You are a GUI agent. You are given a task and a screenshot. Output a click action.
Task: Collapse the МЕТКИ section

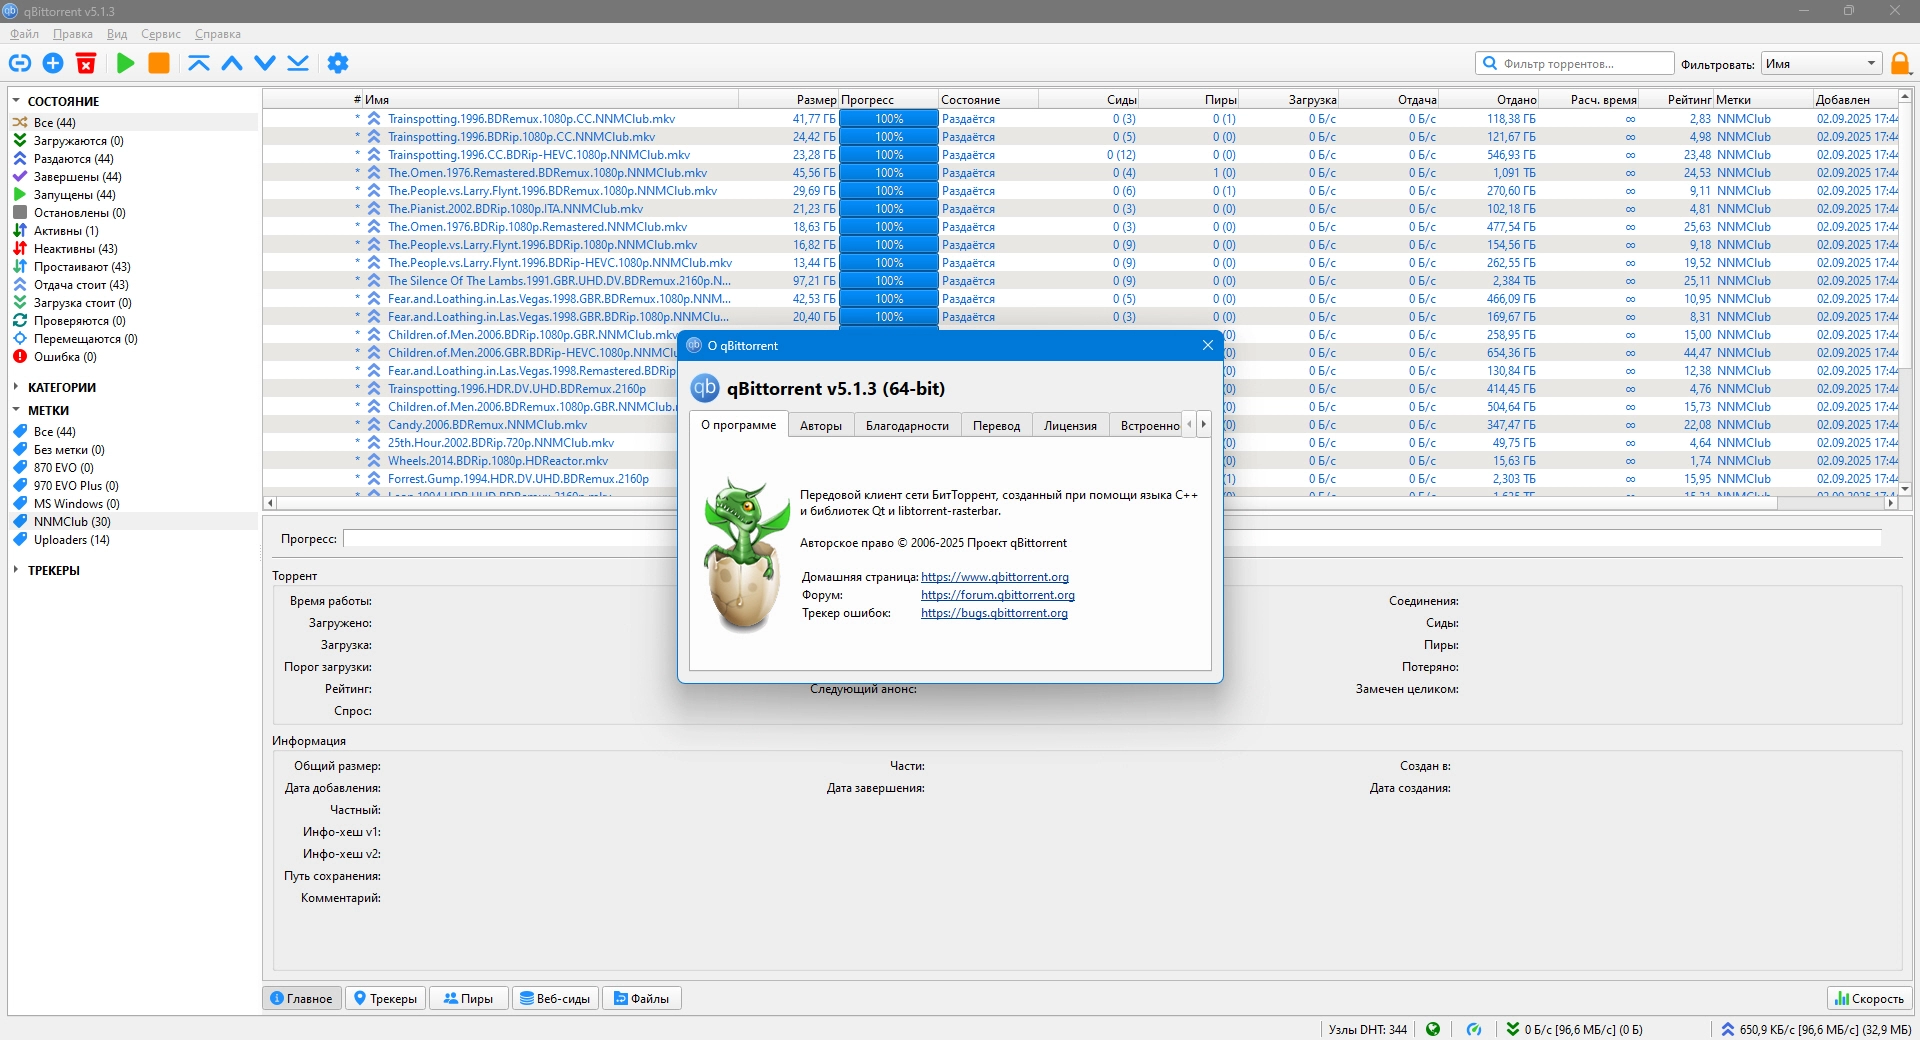(x=16, y=410)
